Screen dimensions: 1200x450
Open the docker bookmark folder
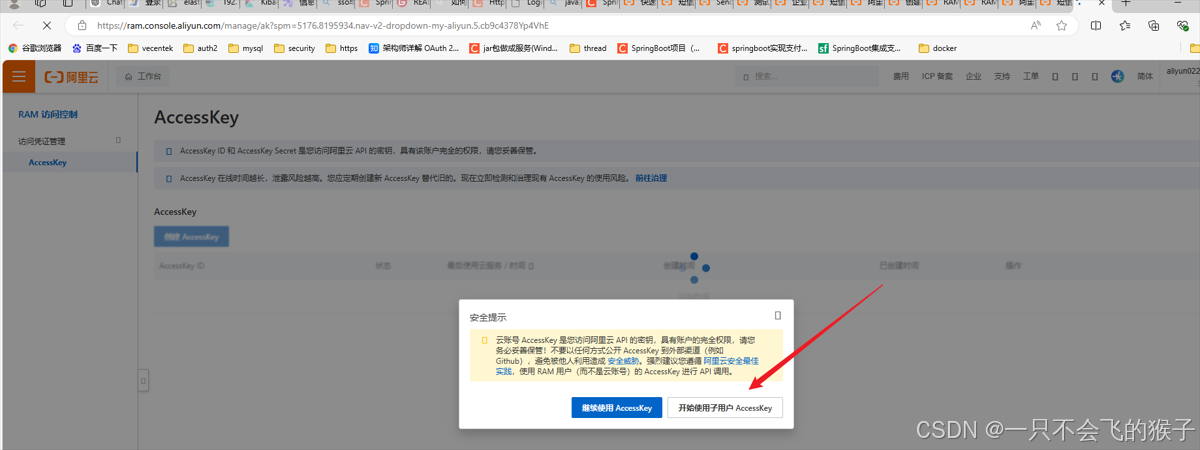(x=938, y=47)
